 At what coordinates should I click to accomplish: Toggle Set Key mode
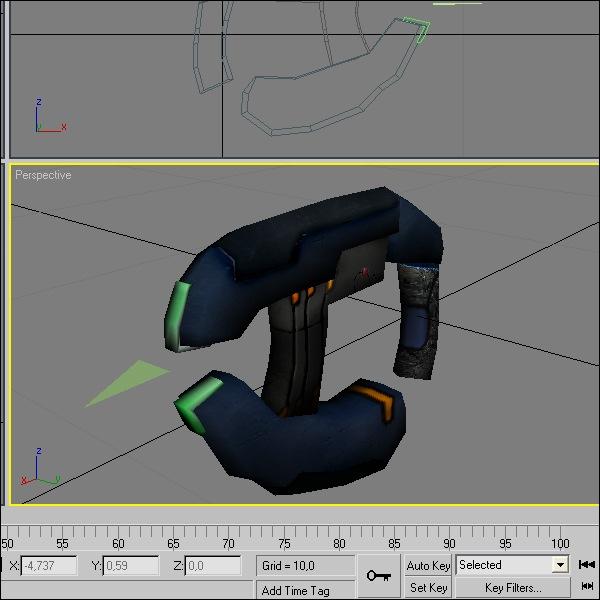[428, 588]
